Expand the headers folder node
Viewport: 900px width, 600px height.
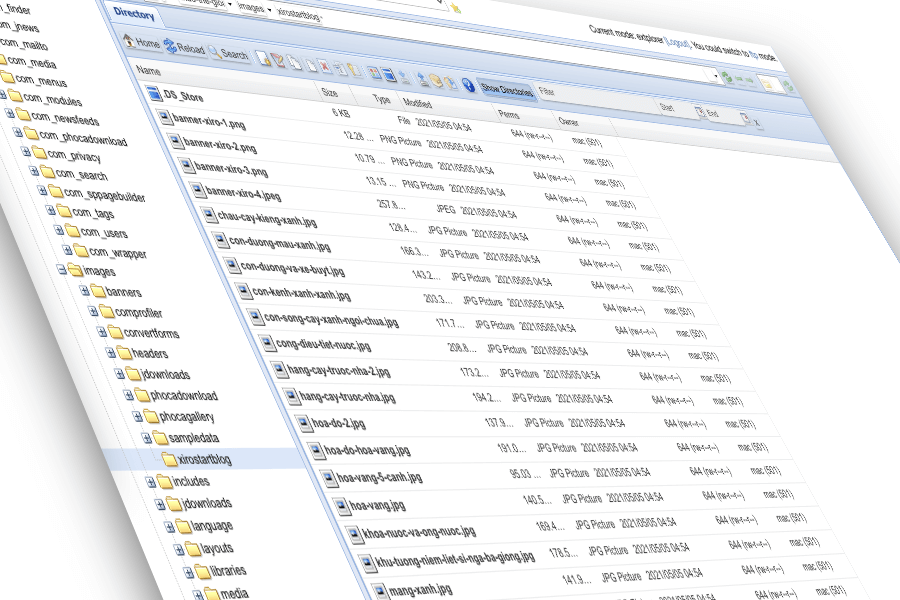[111, 353]
